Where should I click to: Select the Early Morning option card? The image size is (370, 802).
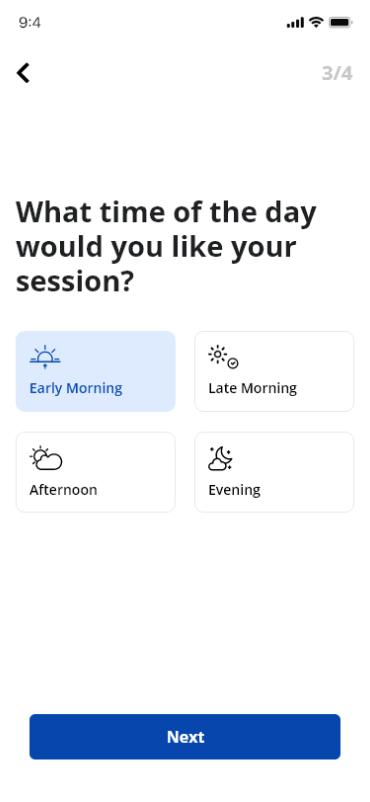click(96, 371)
